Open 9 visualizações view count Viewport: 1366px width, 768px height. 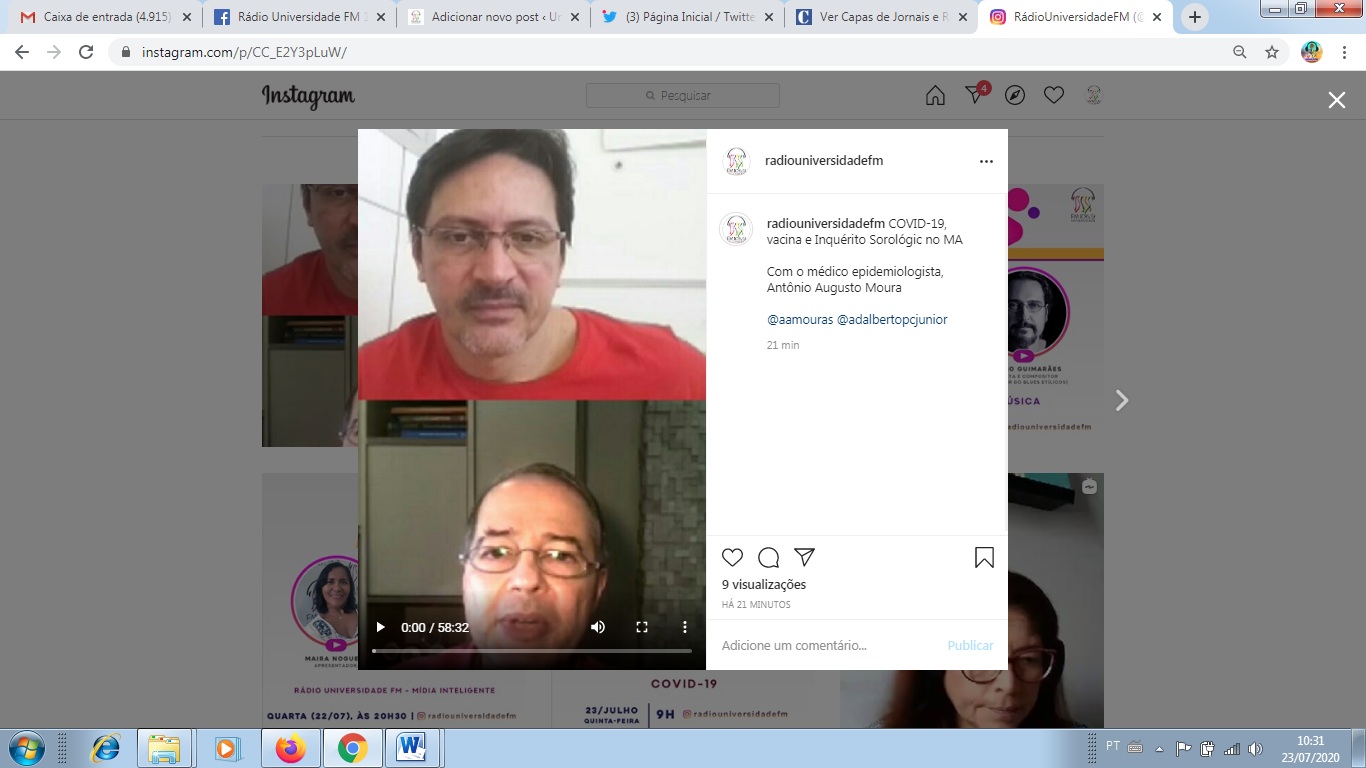[764, 585]
